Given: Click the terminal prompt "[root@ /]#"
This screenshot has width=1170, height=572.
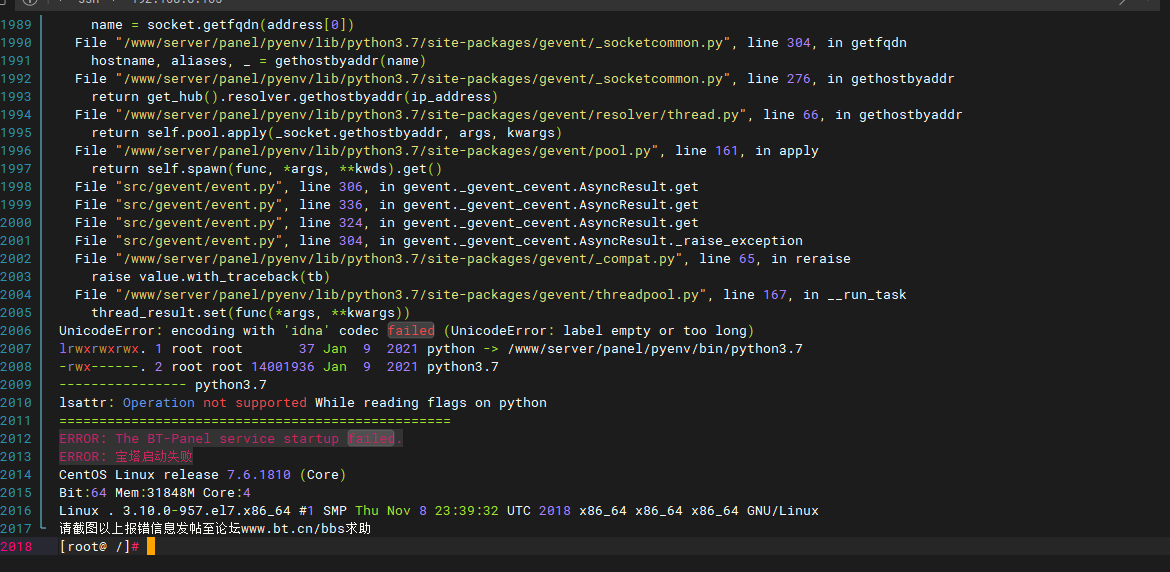Looking at the screenshot, I should [x=99, y=547].
